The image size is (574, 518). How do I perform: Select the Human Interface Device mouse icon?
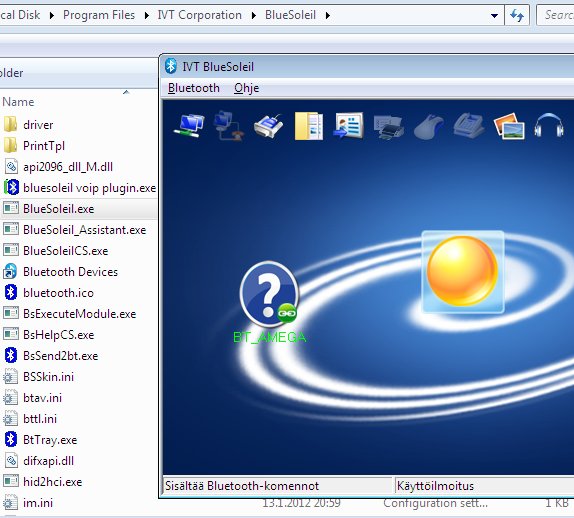(429, 127)
